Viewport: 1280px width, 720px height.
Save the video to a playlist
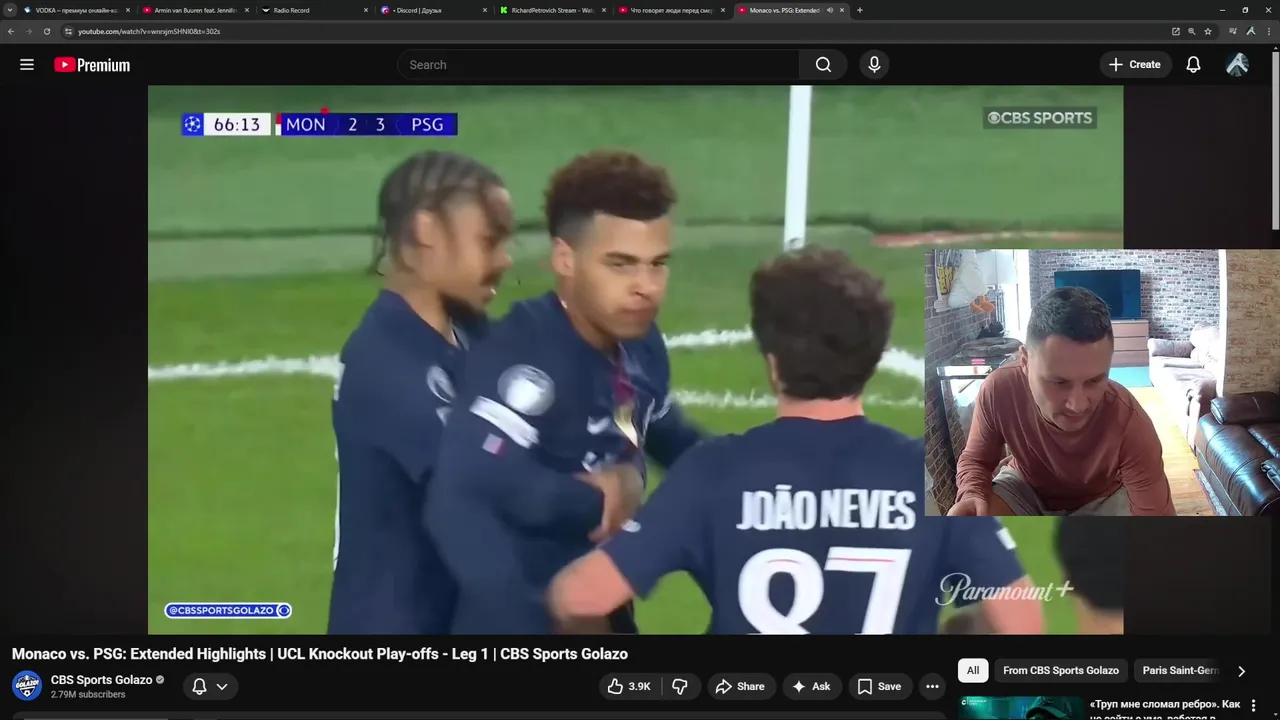879,686
